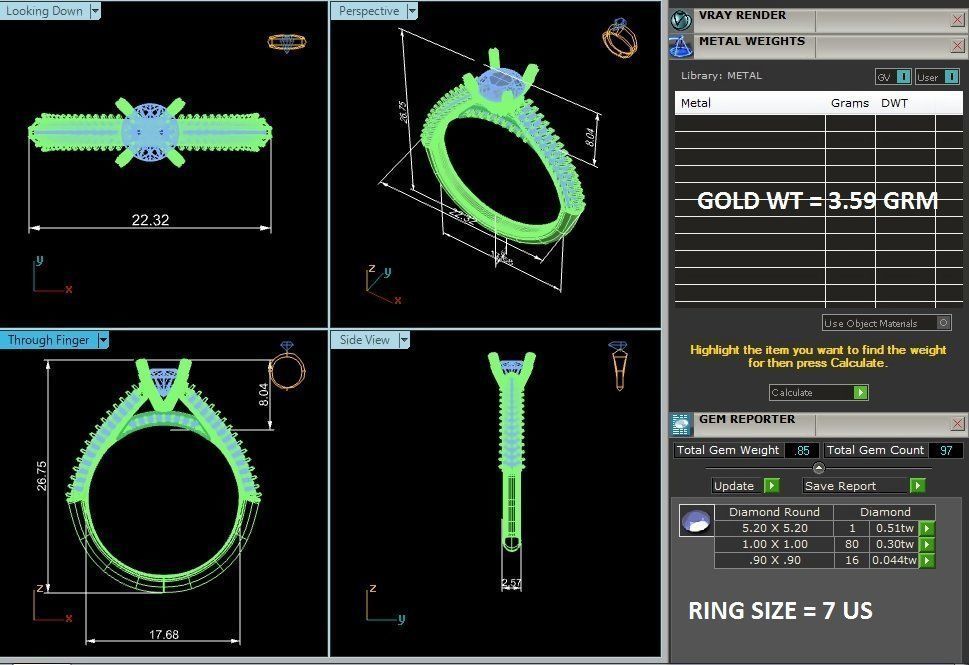The image size is (969, 665).
Task: Select the Side View viewport label
Action: coord(365,340)
